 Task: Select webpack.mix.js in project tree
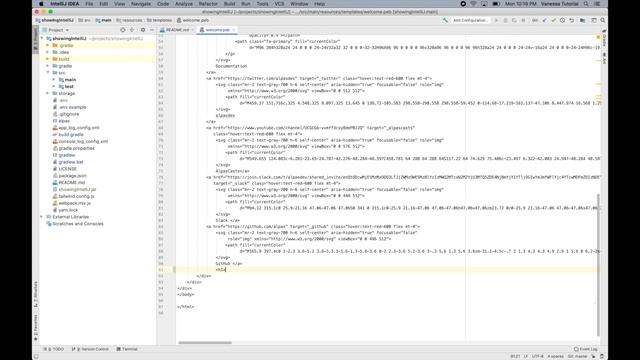click(x=74, y=203)
